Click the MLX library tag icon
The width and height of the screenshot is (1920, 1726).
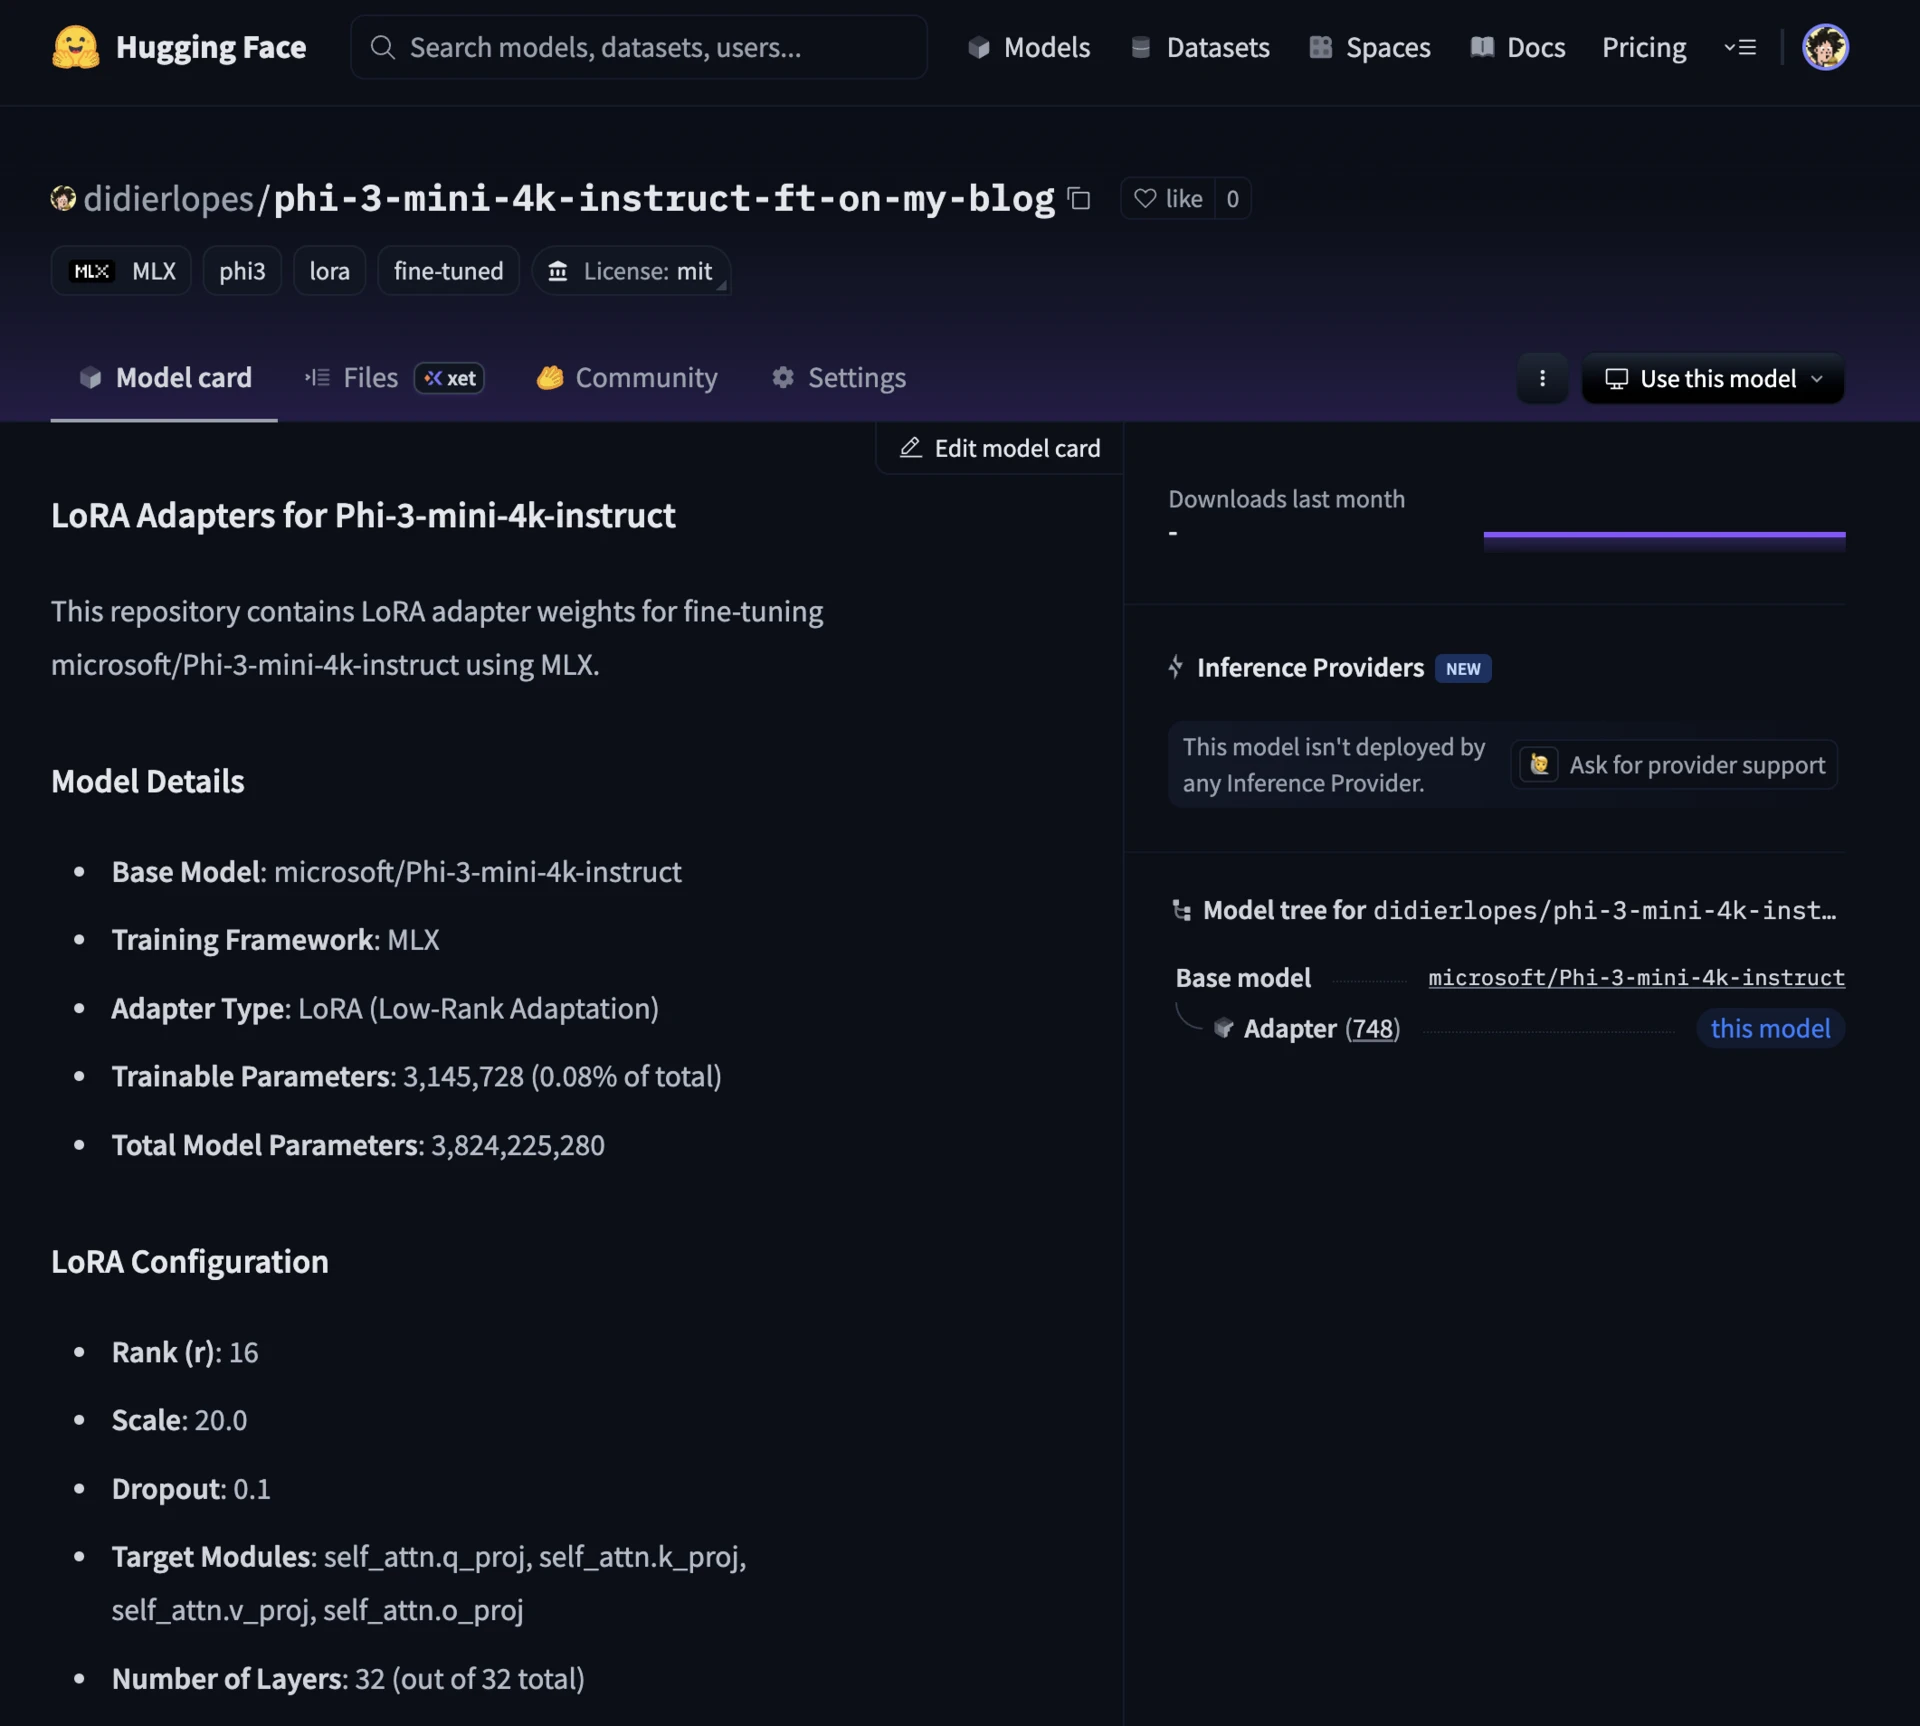point(92,271)
